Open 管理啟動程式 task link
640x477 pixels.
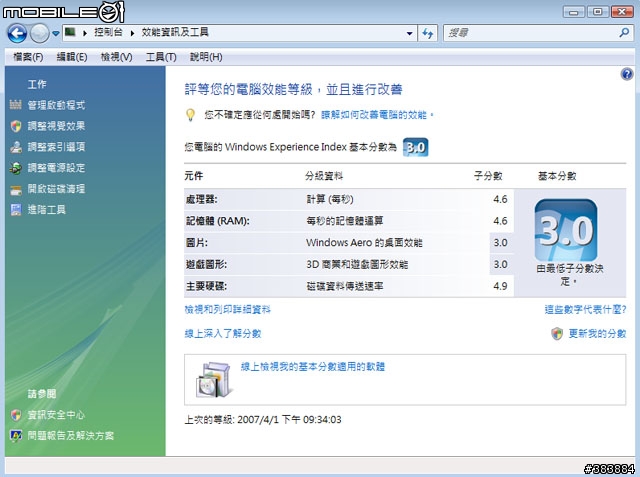pyautogui.click(x=56, y=105)
